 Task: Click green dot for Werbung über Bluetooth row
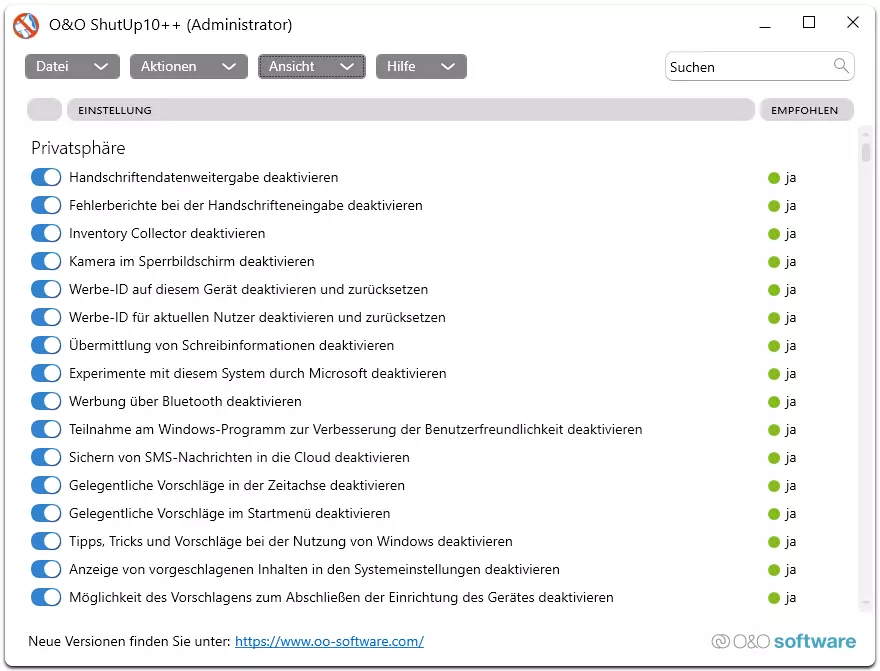tap(774, 402)
